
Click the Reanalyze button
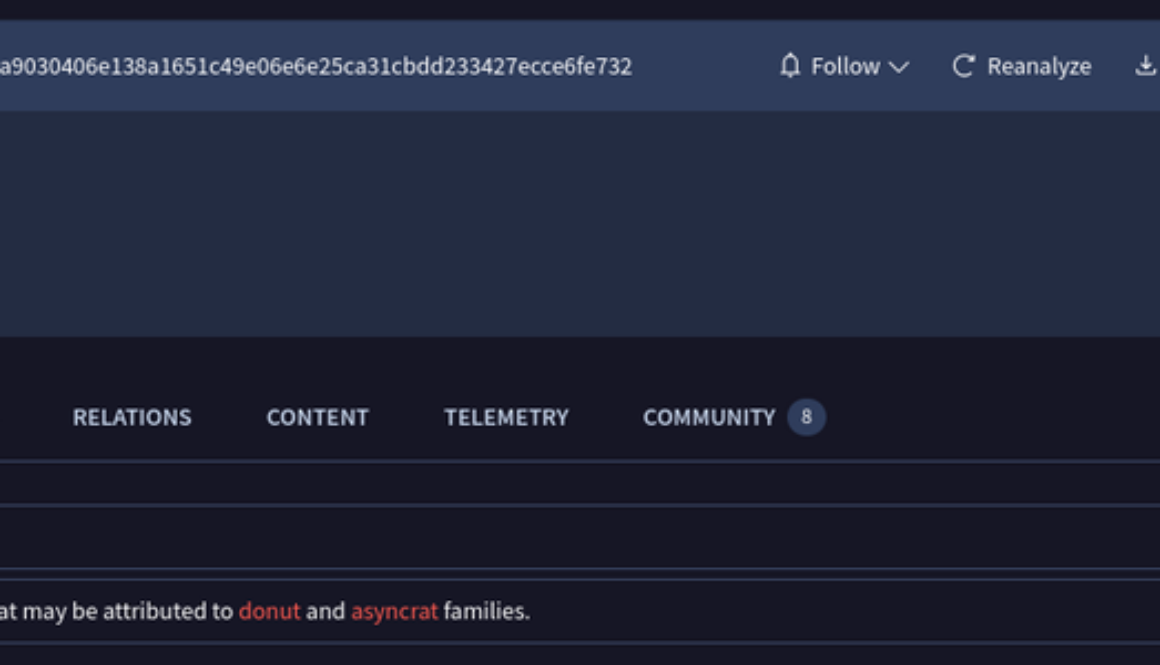tap(1022, 66)
